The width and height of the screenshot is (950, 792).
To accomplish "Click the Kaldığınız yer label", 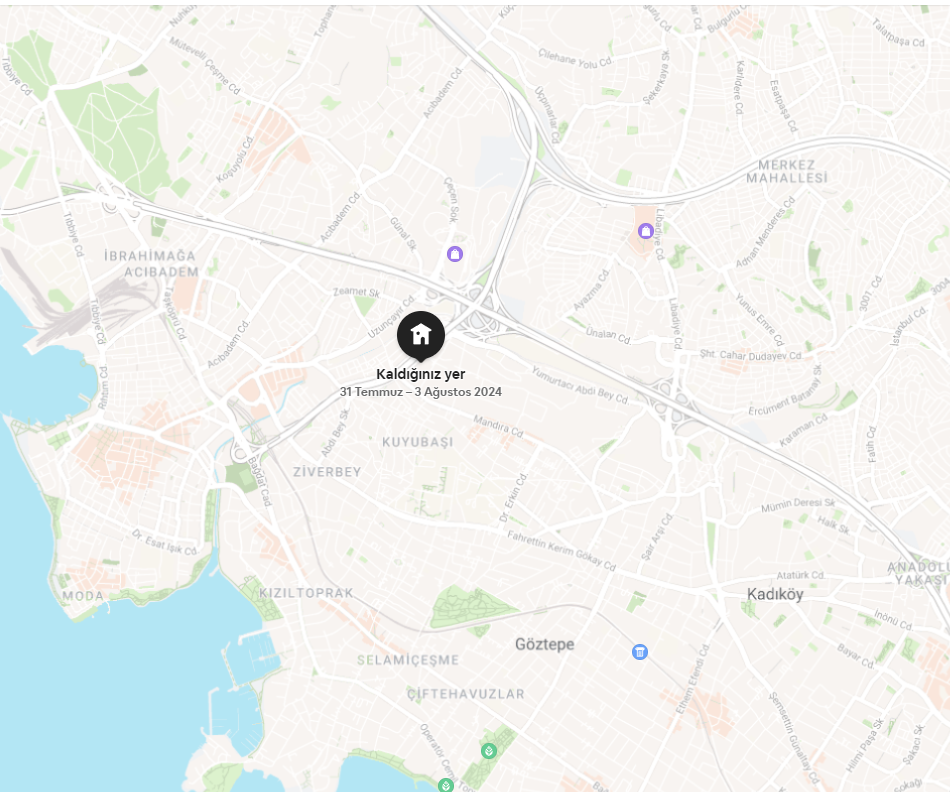I will point(420,374).
